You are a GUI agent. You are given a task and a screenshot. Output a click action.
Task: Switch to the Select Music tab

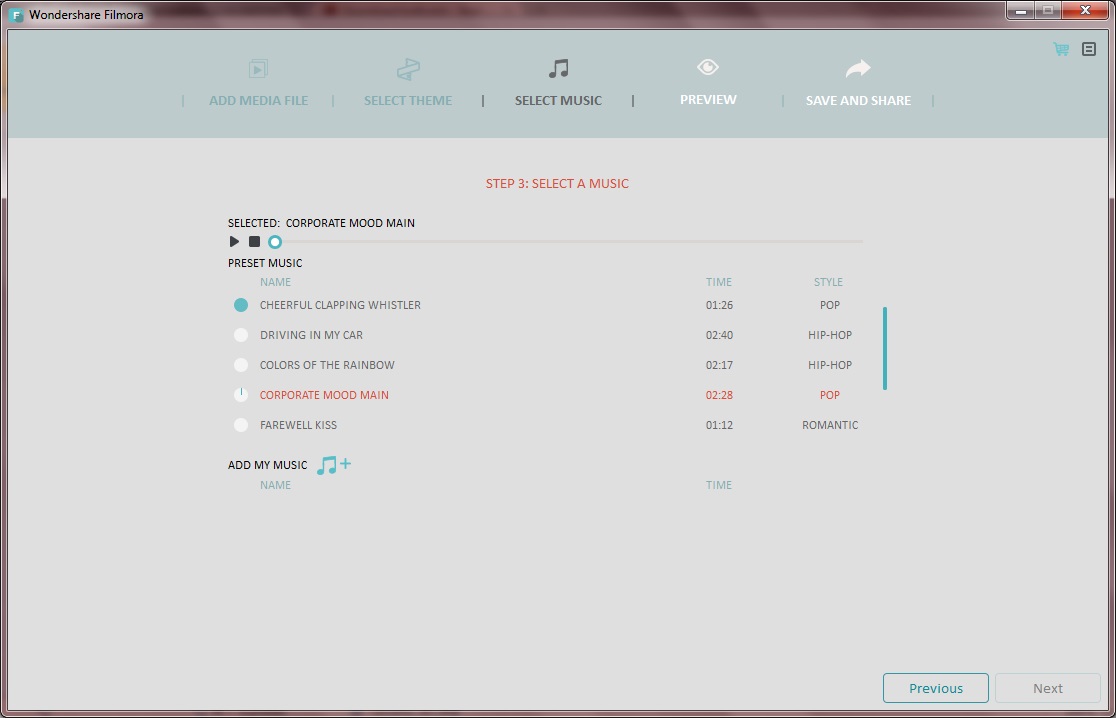(x=558, y=100)
